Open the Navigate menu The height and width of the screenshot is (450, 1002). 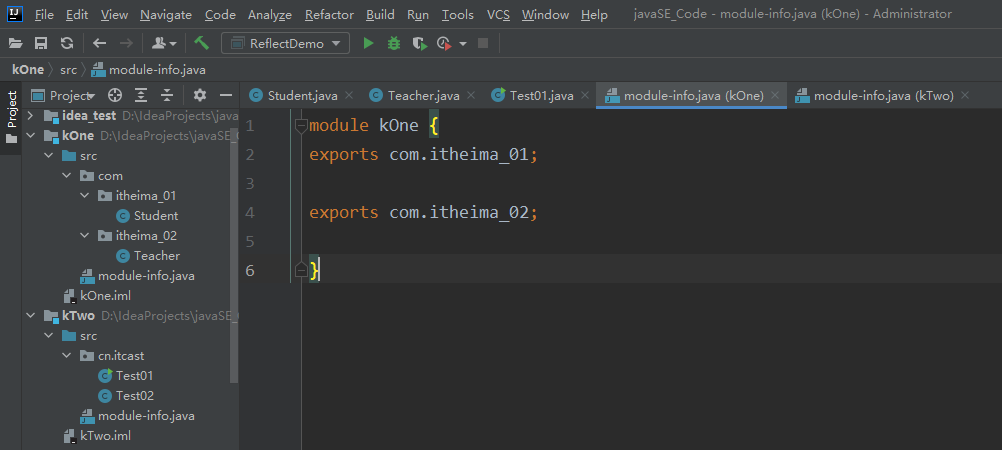(166, 14)
